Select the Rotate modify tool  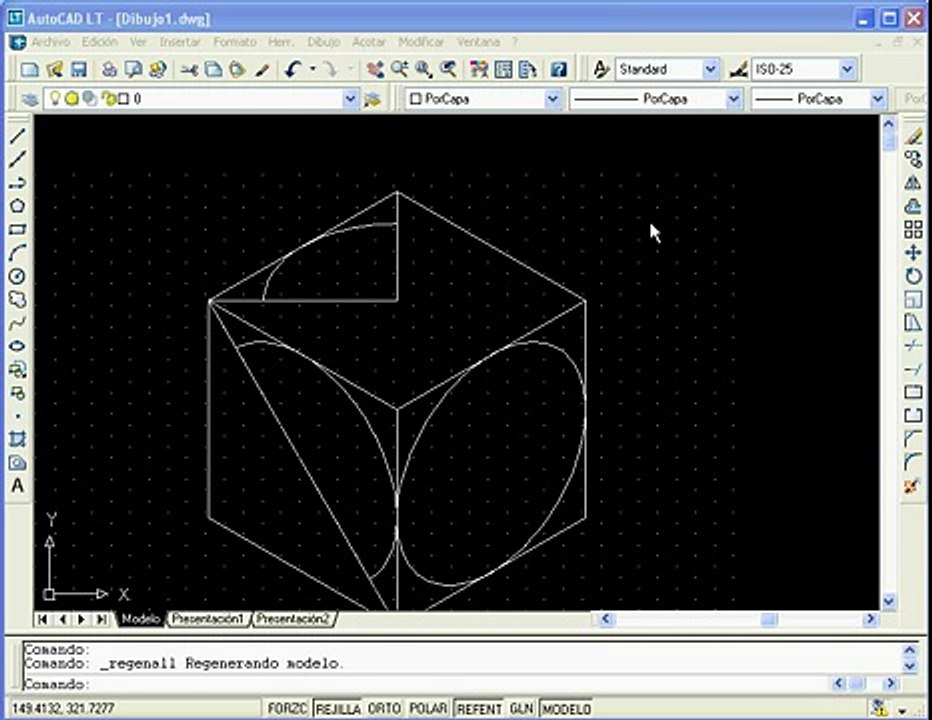913,276
